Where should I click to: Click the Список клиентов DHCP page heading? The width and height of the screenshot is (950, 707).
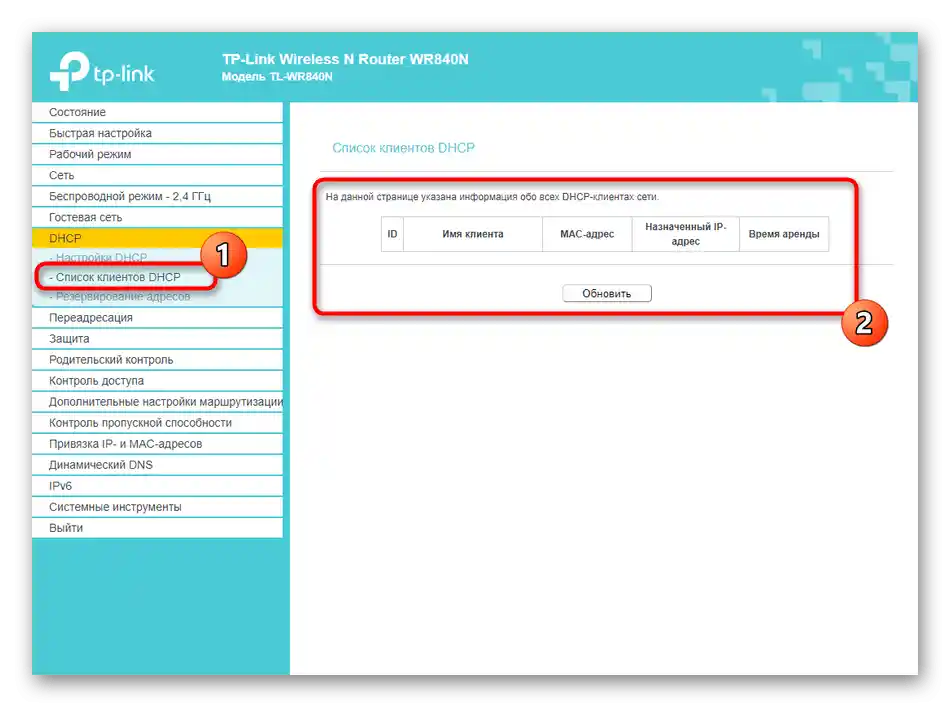point(404,148)
